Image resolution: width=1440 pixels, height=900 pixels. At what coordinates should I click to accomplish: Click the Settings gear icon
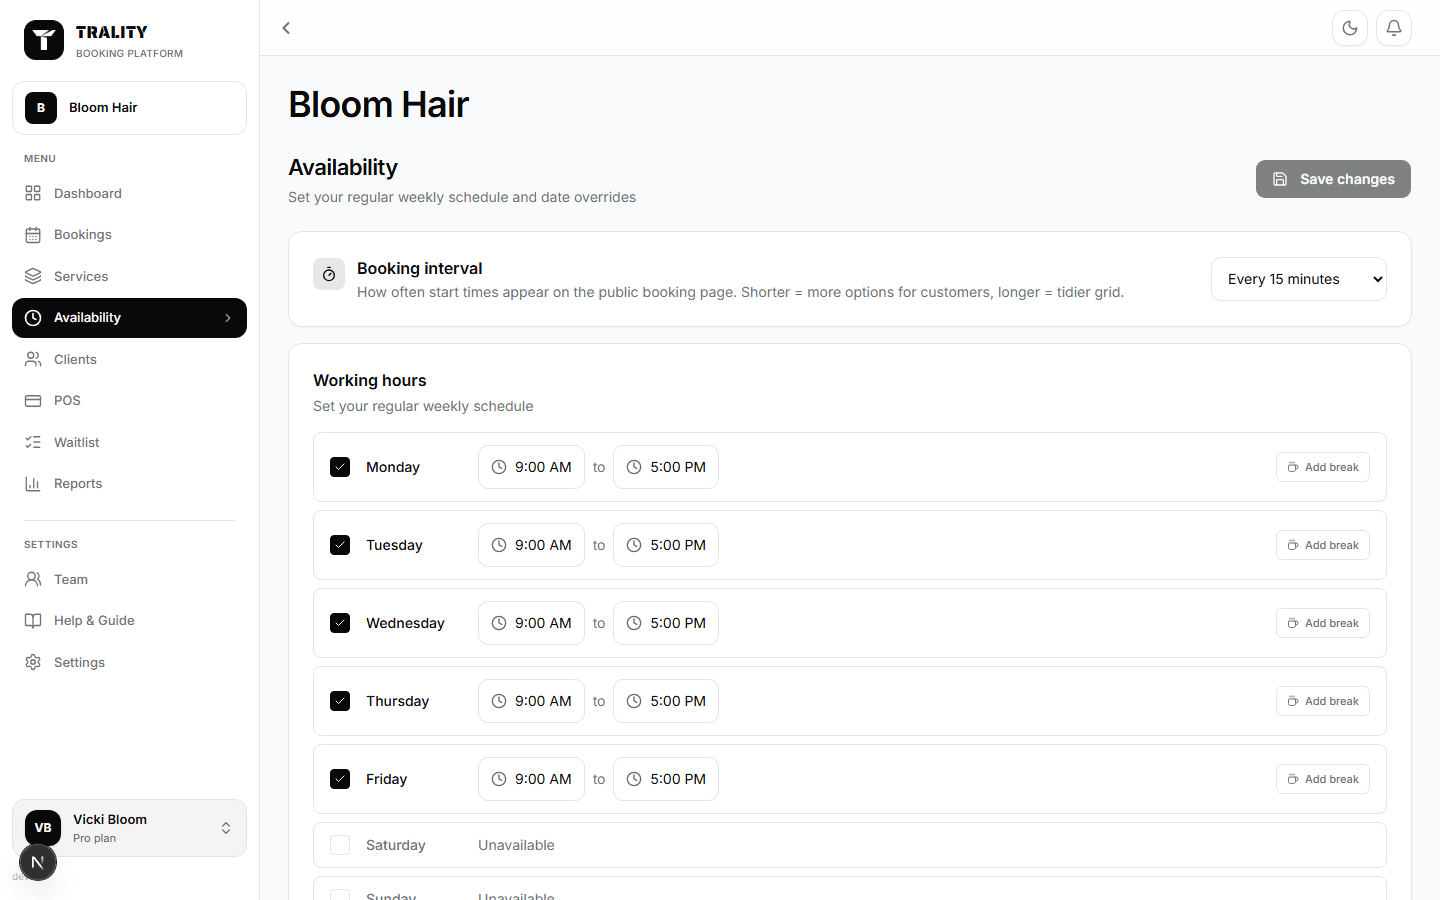click(x=33, y=662)
